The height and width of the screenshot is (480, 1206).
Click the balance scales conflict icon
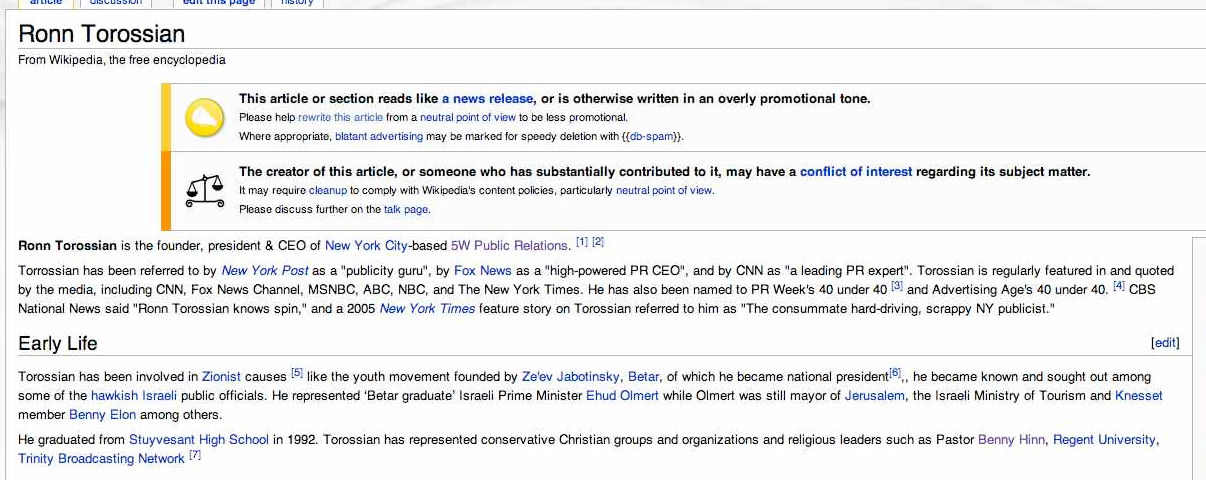[205, 189]
